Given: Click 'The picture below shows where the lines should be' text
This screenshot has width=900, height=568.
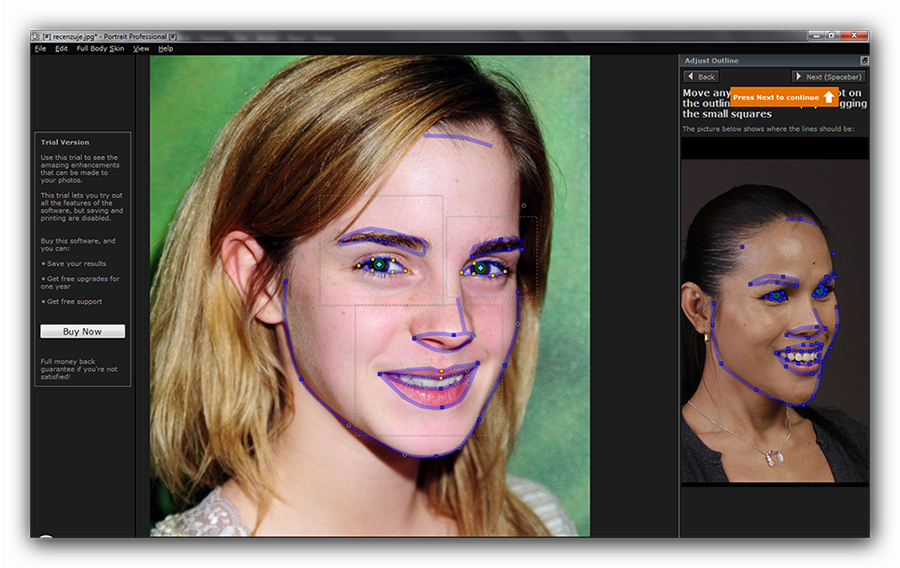Looking at the screenshot, I should [768, 129].
